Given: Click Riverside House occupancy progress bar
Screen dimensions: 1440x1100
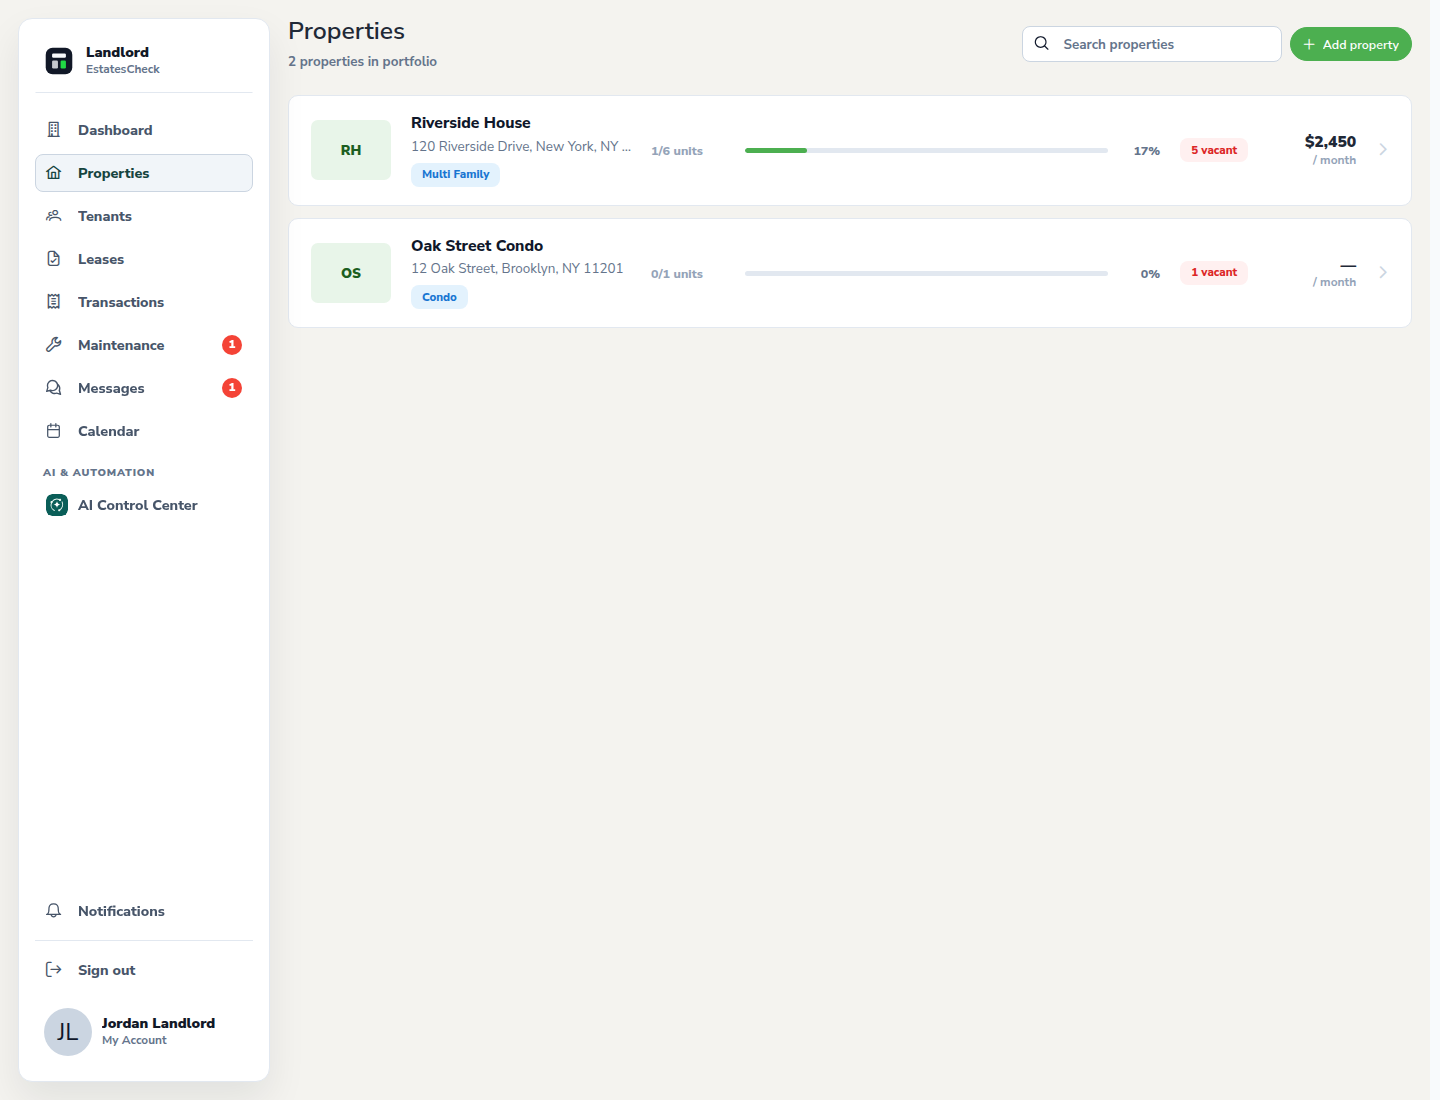Looking at the screenshot, I should 926,150.
